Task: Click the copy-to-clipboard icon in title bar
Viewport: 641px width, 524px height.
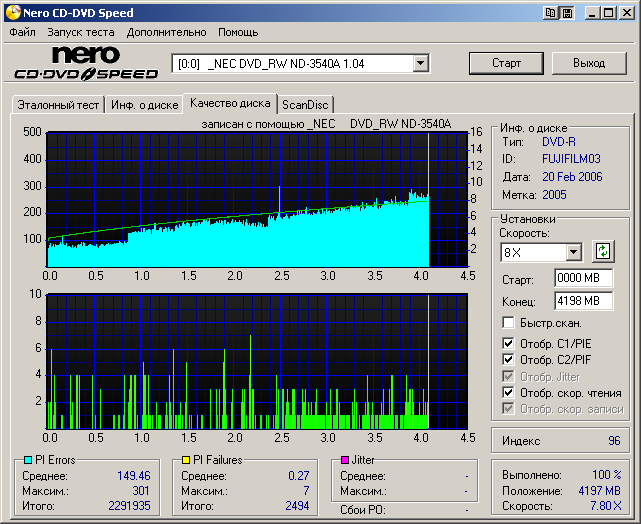Action: [x=551, y=13]
